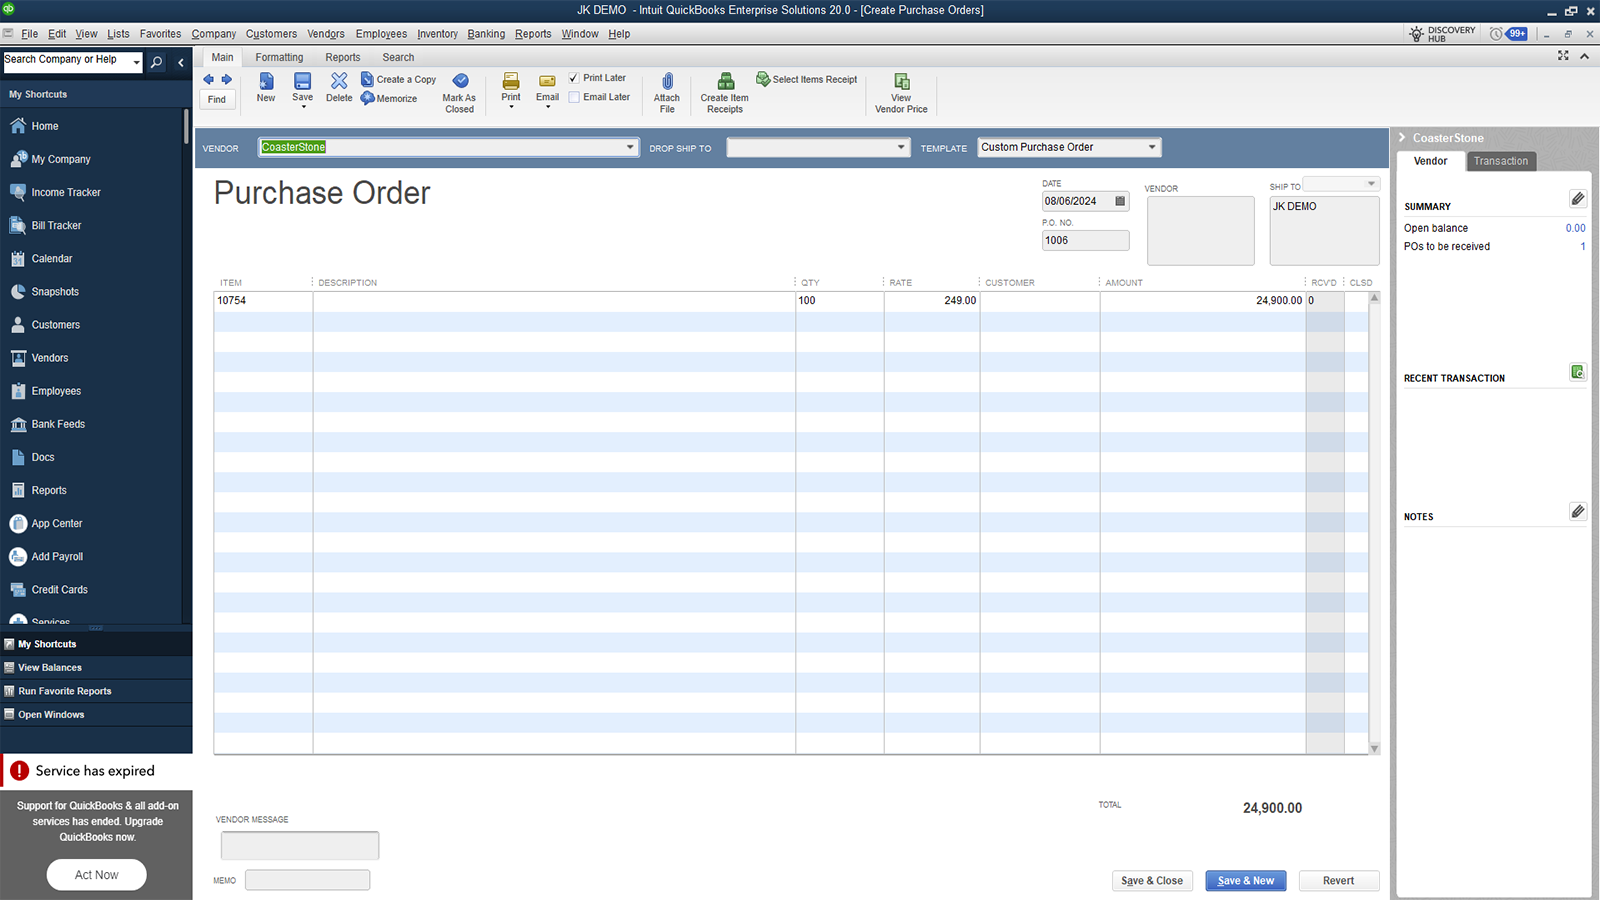Click the pencil icon next to Notes
The width and height of the screenshot is (1600, 900).
(x=1578, y=511)
